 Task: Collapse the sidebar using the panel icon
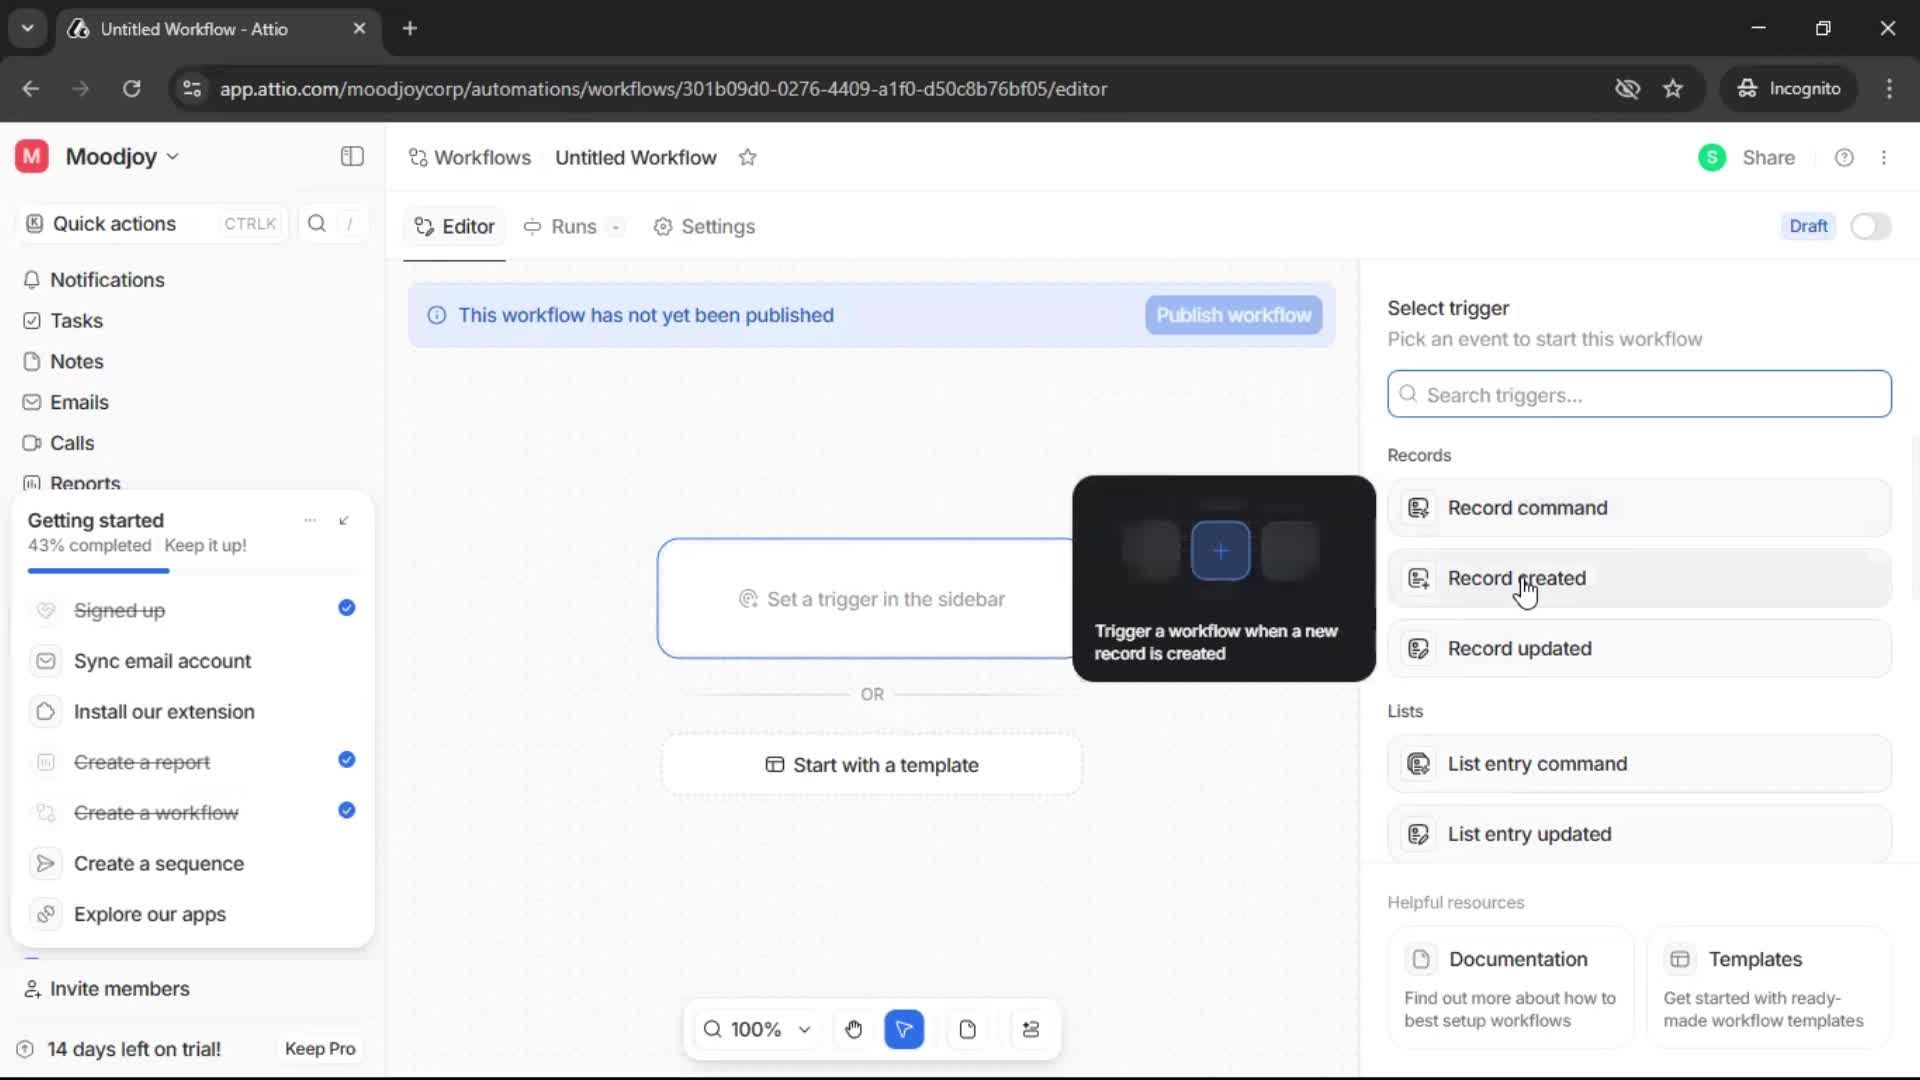click(x=351, y=157)
